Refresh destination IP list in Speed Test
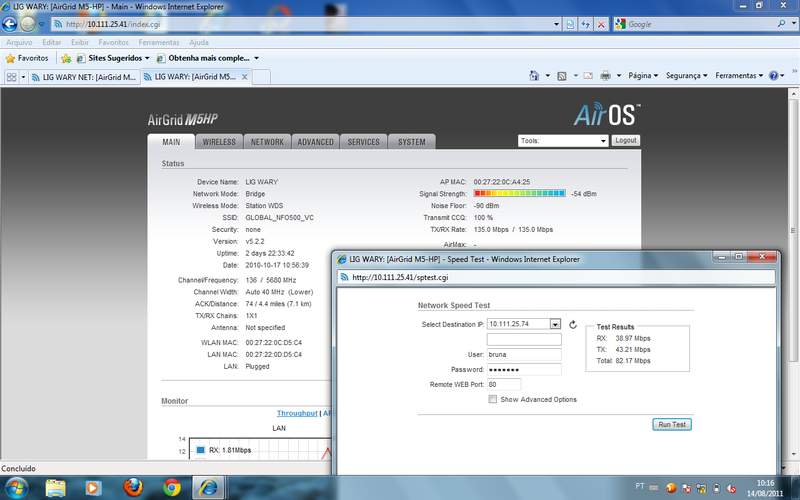This screenshot has width=800, height=500. [572, 324]
